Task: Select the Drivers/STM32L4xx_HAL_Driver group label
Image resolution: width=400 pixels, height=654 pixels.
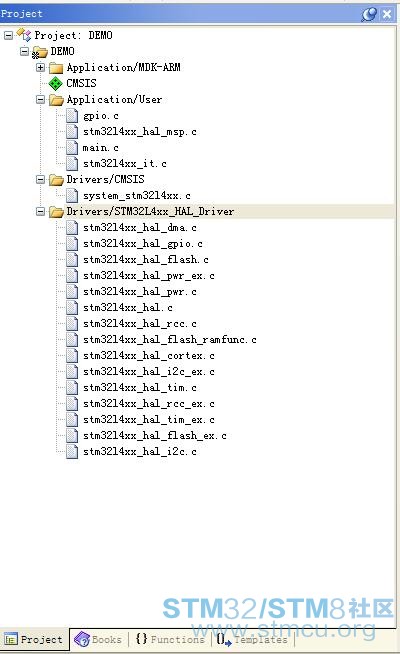Action: 150,211
